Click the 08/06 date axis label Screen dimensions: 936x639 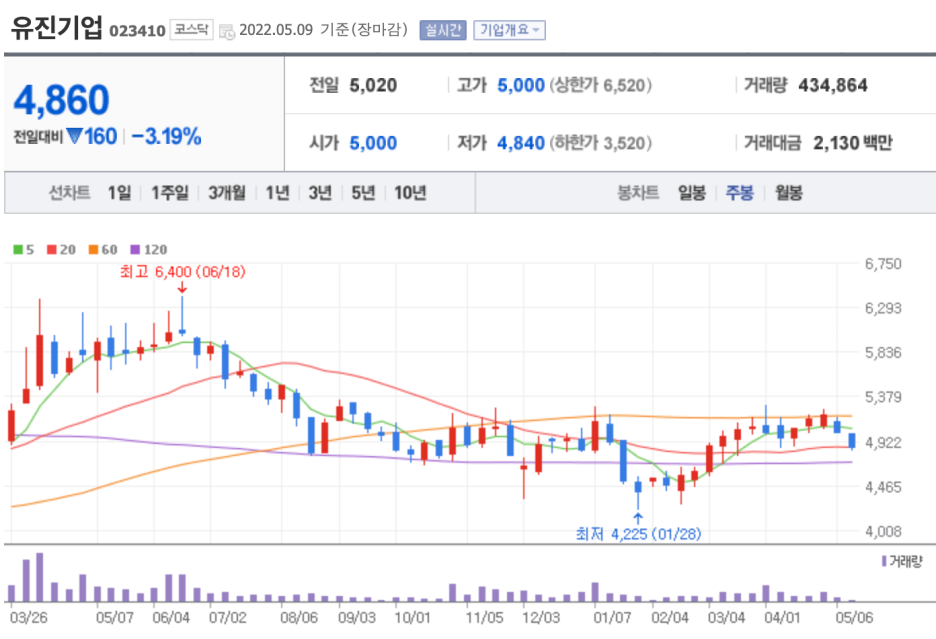299,618
